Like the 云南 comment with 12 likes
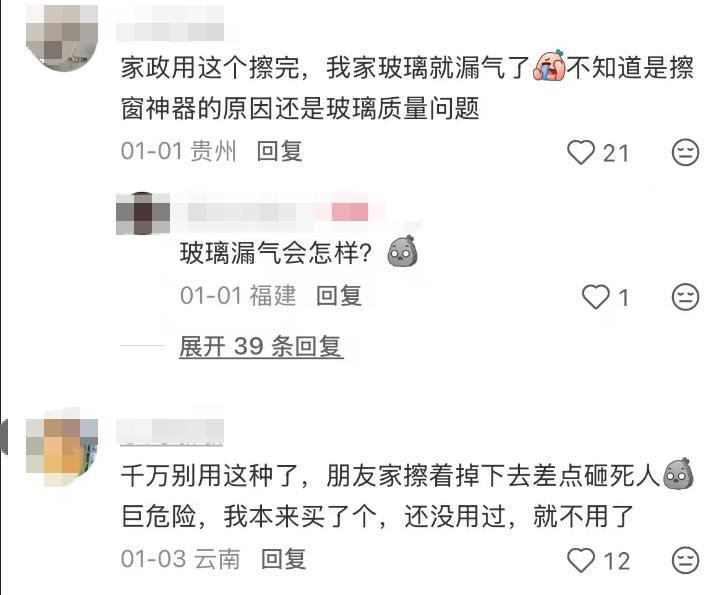The width and height of the screenshot is (722, 595). [581, 560]
